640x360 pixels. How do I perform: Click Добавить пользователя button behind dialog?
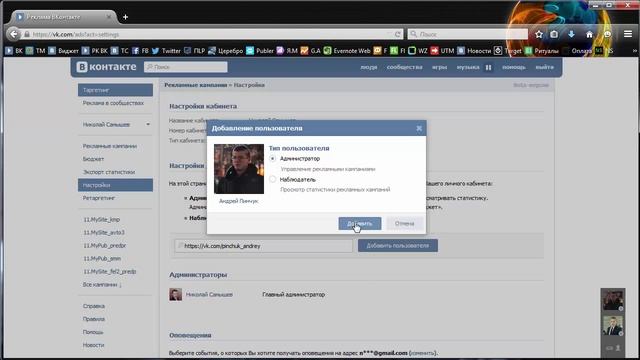click(398, 245)
